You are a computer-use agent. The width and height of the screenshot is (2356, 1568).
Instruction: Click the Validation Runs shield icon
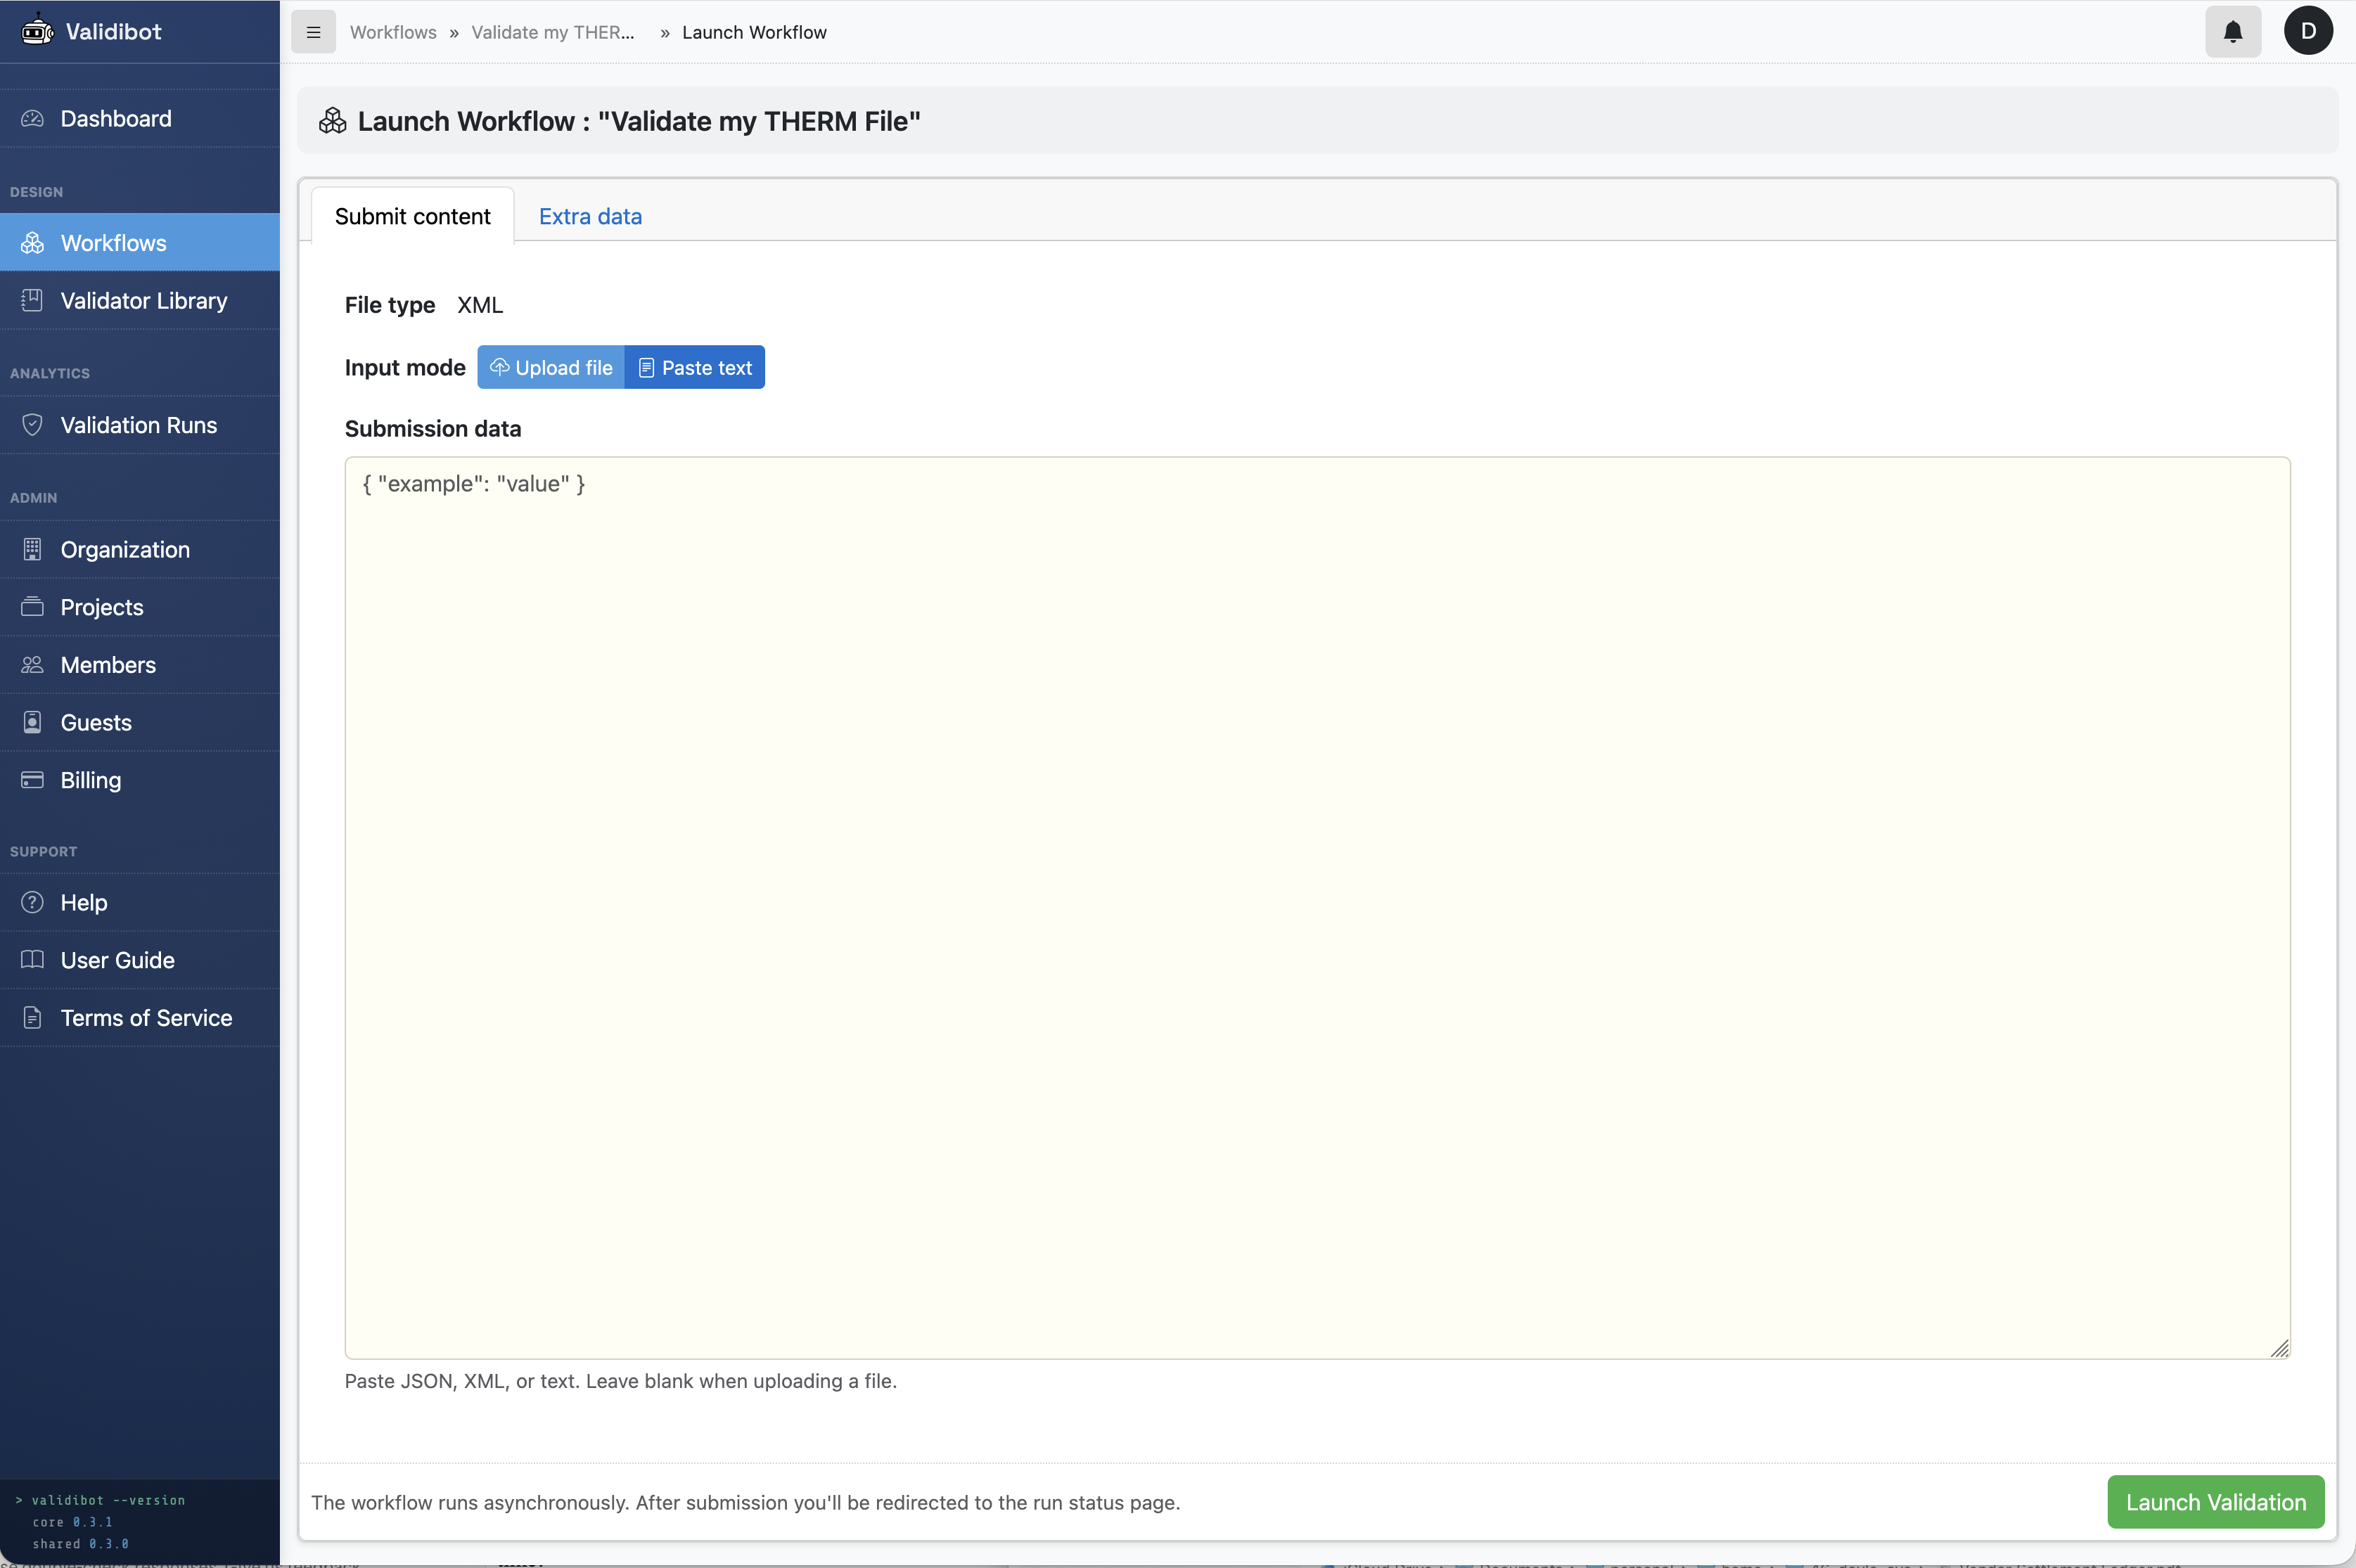point(31,425)
